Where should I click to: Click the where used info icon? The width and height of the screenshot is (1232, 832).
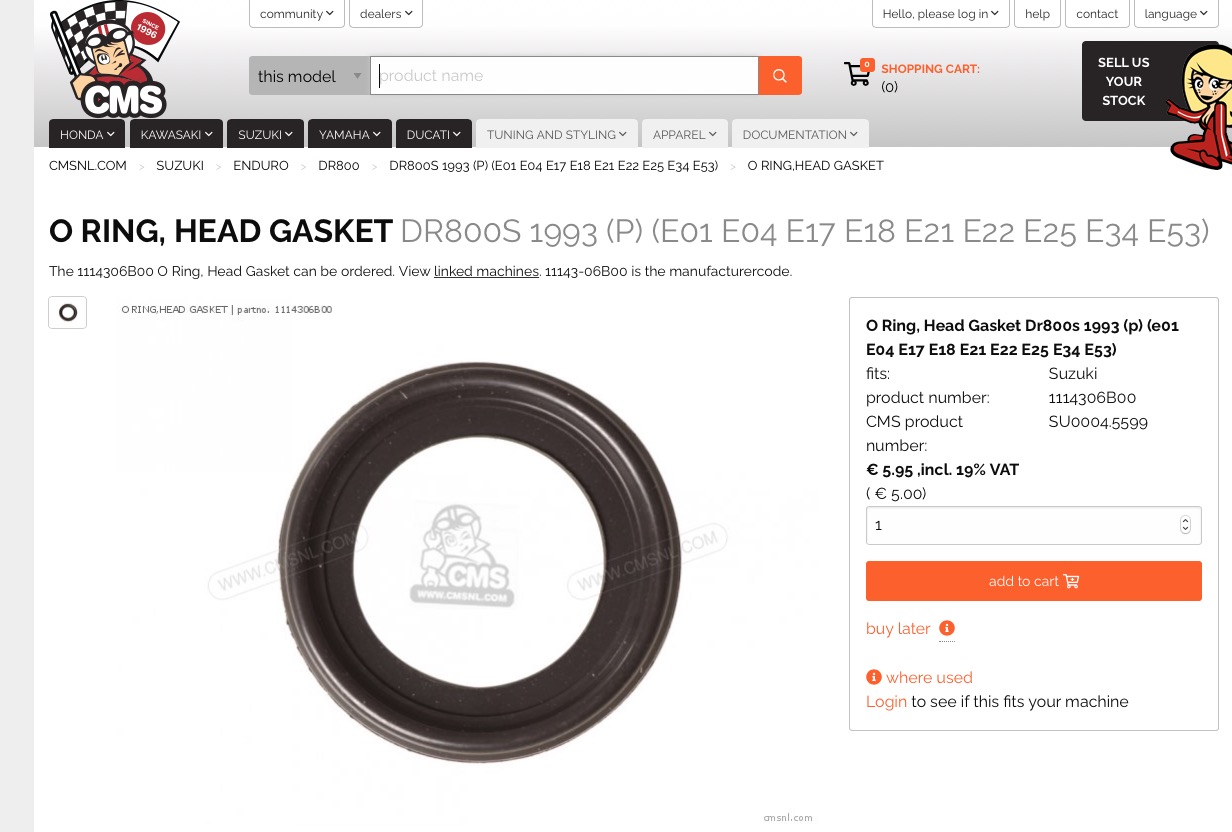pyautogui.click(x=874, y=677)
